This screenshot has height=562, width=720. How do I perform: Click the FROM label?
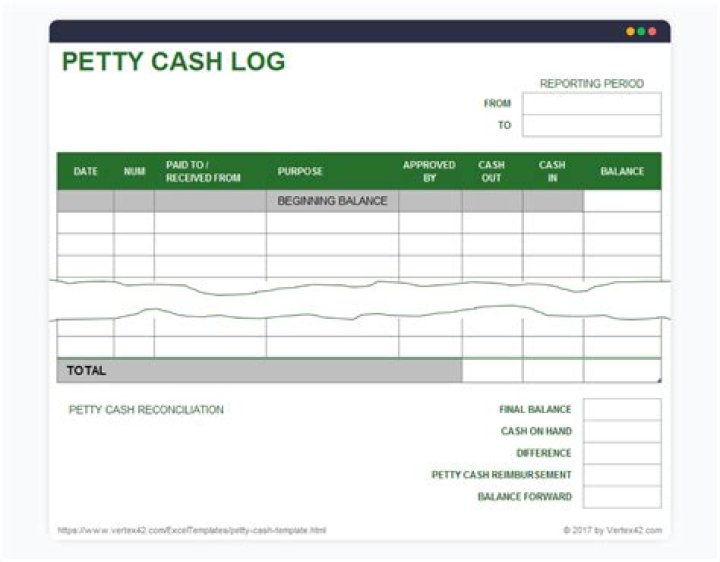497,103
